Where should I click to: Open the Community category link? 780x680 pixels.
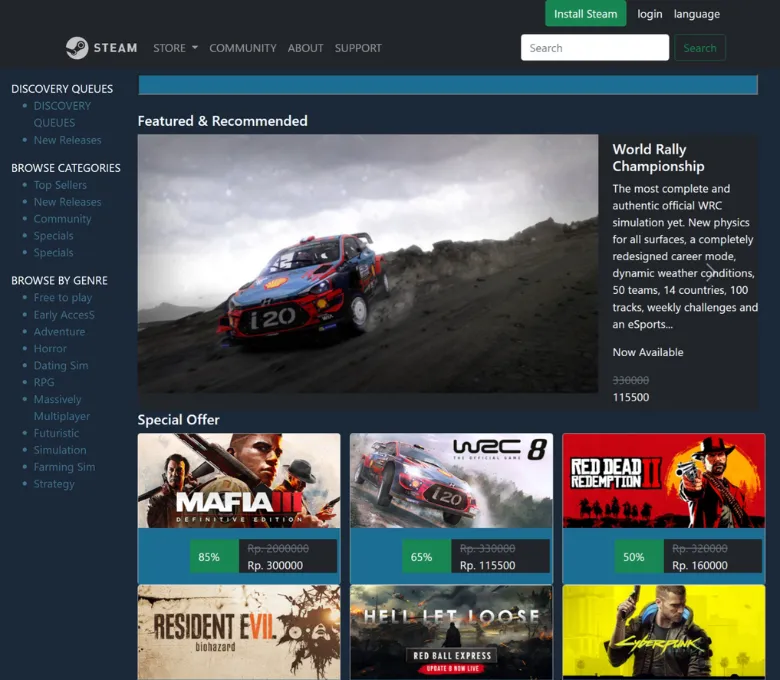click(x=62, y=219)
